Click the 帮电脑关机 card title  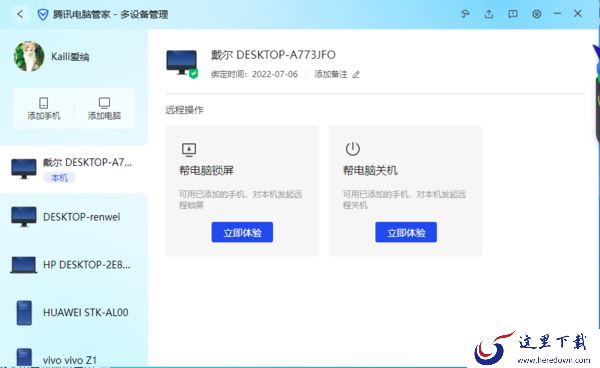click(x=370, y=170)
